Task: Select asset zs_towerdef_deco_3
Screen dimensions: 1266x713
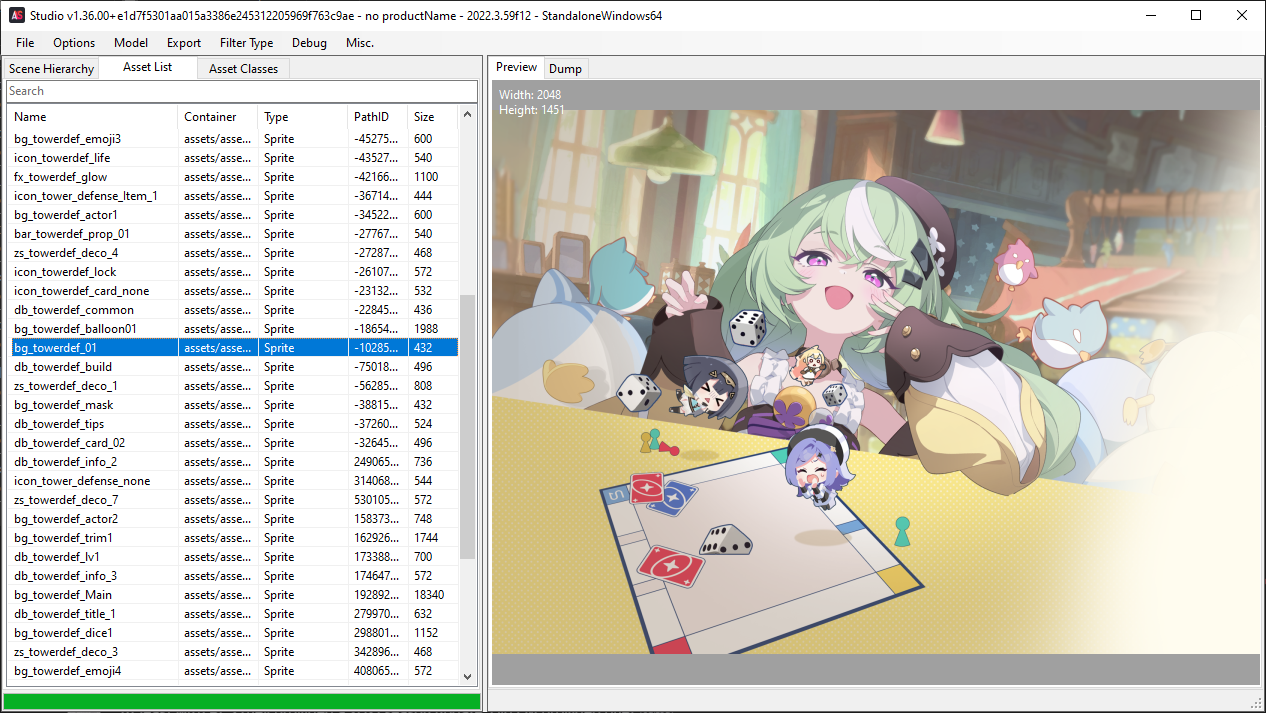Action: pyautogui.click(x=233, y=652)
